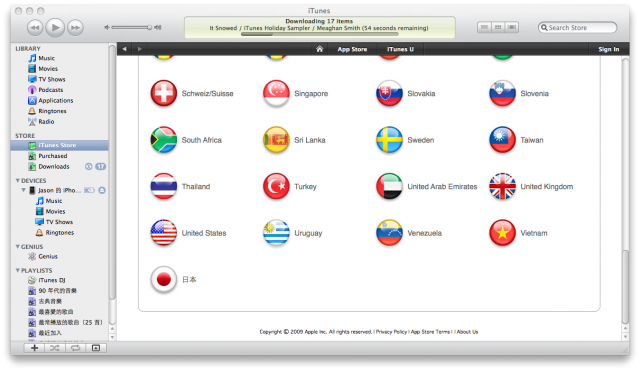The image size is (640, 371).
Task: Click Sign In
Action: tap(609, 49)
